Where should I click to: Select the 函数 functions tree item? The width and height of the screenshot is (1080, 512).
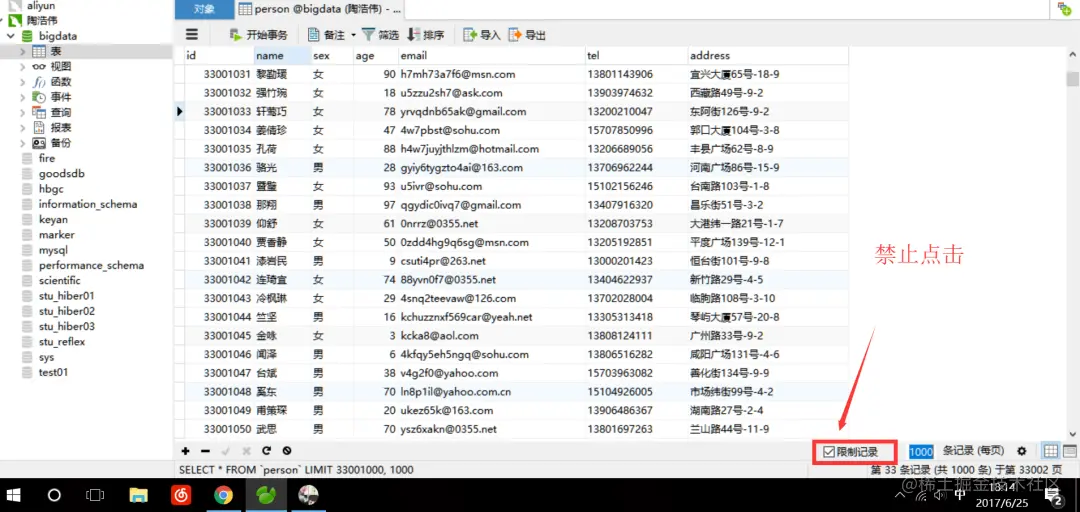61,82
